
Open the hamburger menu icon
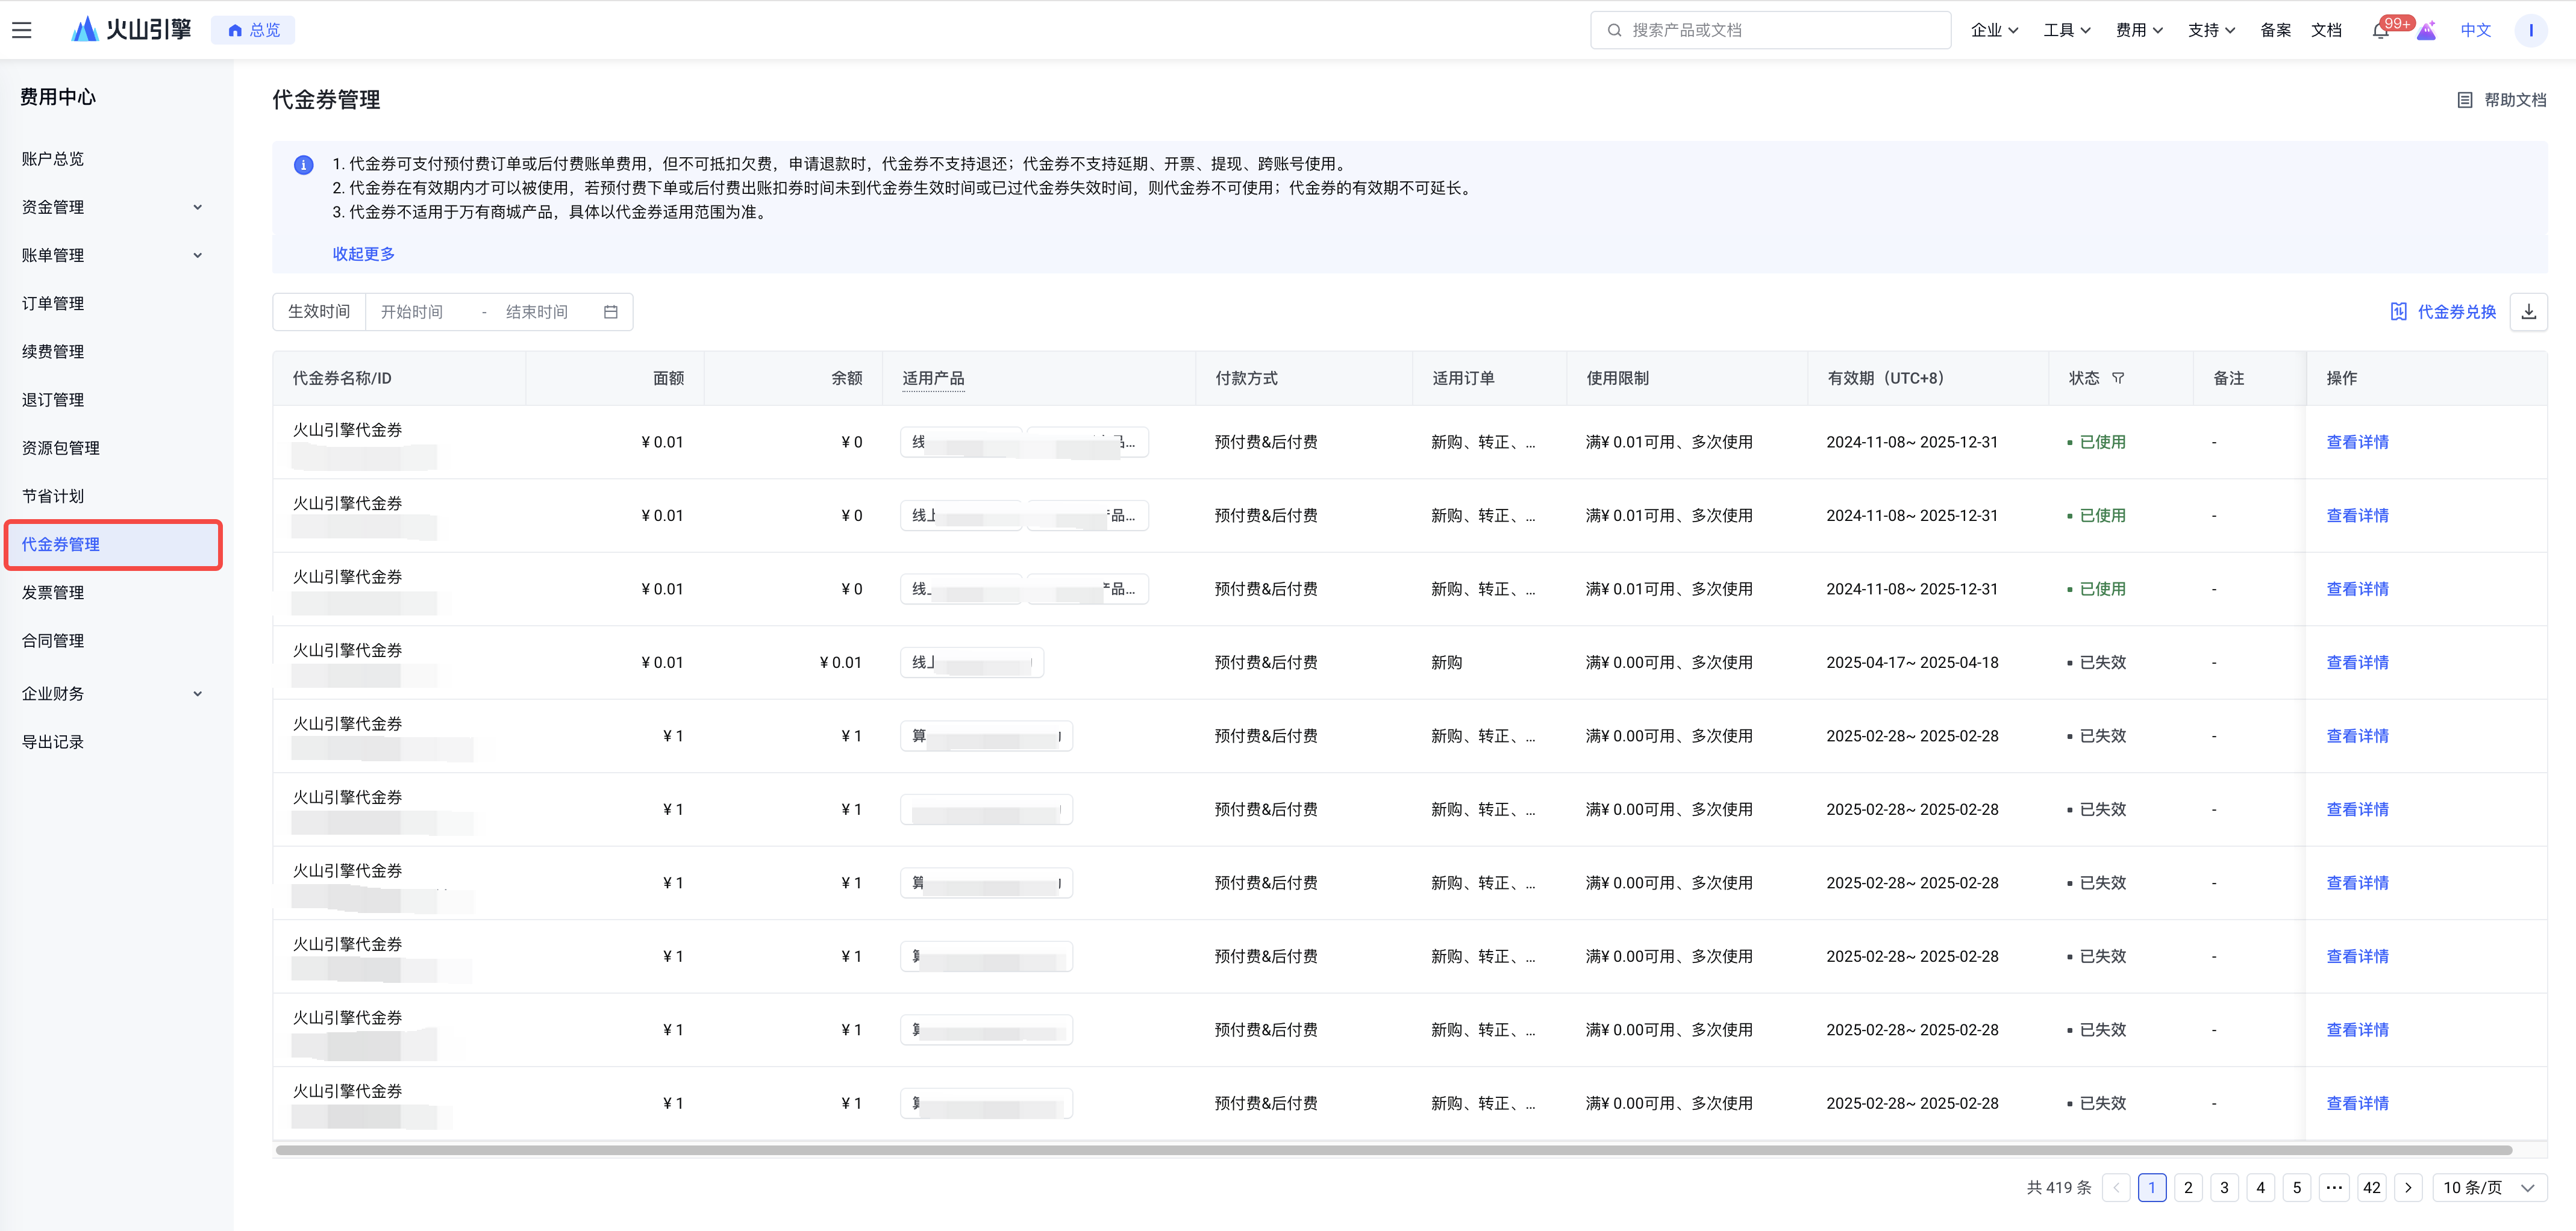click(x=22, y=30)
